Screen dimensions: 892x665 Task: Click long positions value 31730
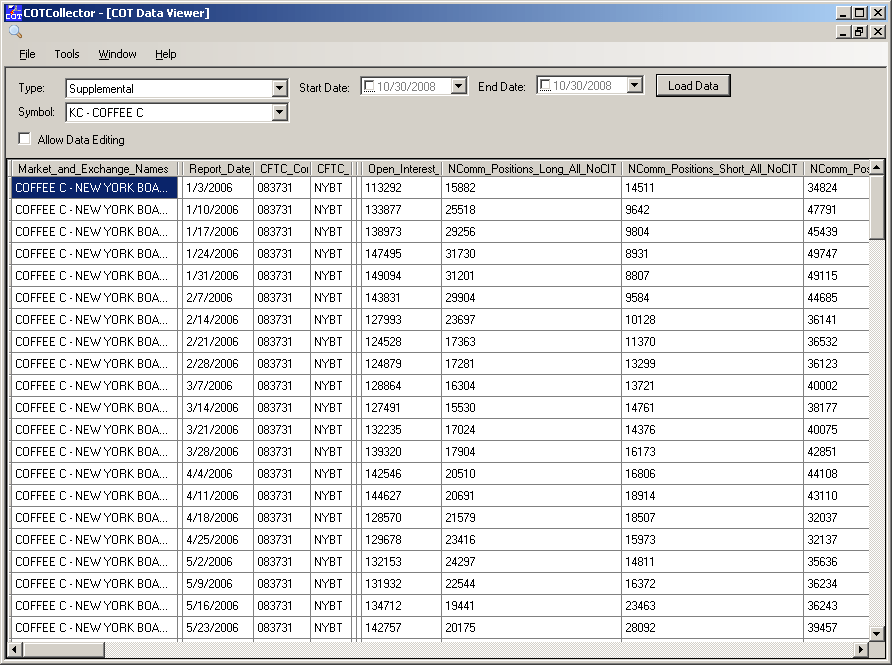click(531, 254)
